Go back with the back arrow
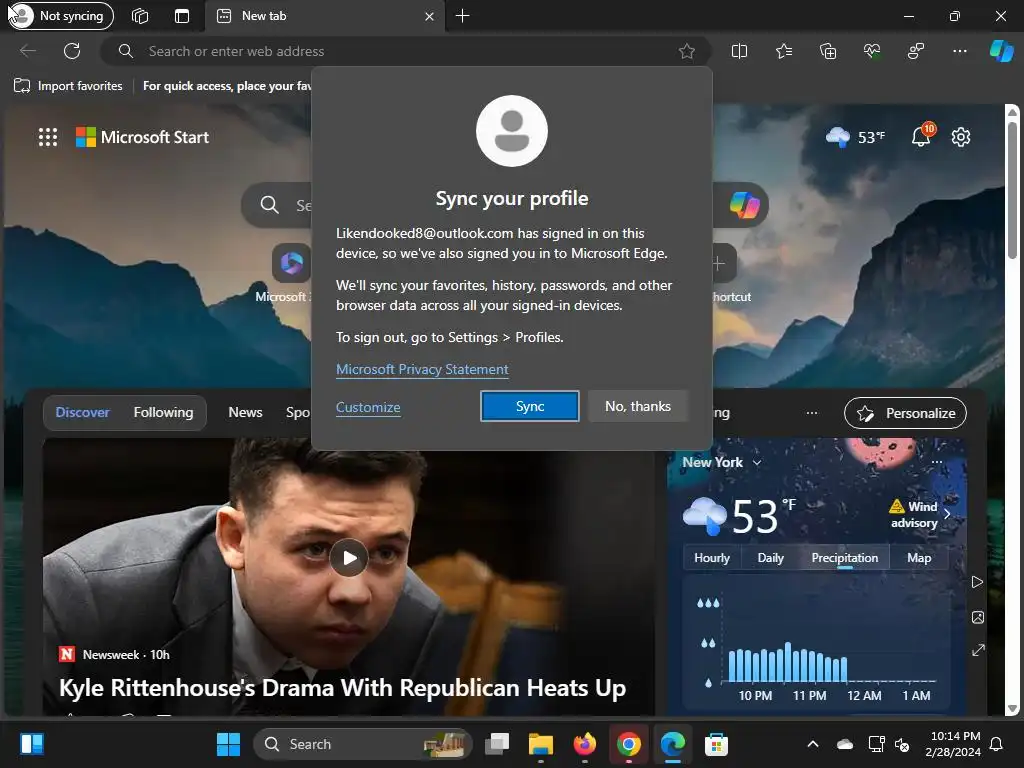Viewport: 1024px width, 768px height. point(28,51)
